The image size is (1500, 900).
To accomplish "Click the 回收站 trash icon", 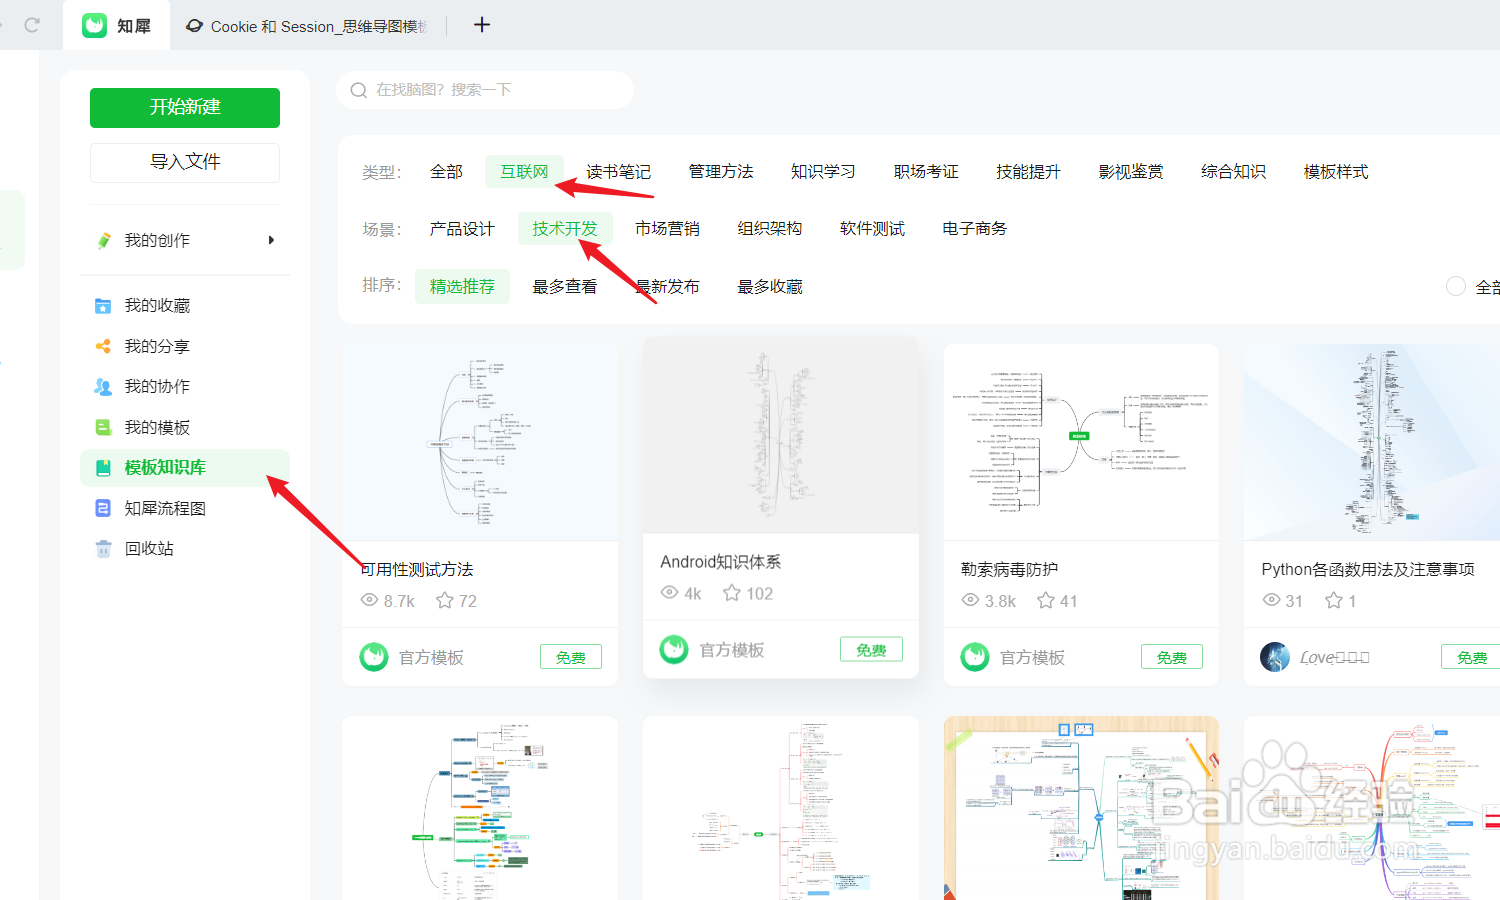I will pos(103,548).
